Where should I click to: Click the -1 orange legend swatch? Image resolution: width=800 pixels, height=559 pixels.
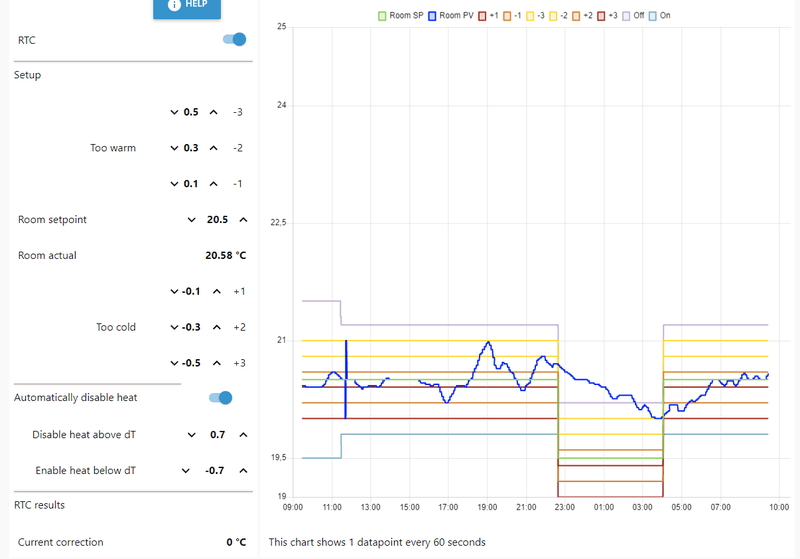(507, 16)
